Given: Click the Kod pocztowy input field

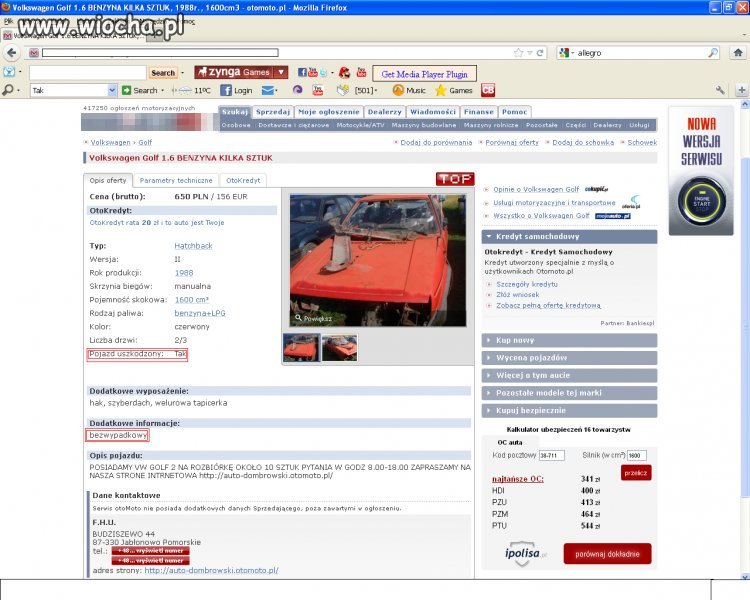Looking at the screenshot, I should coord(551,456).
